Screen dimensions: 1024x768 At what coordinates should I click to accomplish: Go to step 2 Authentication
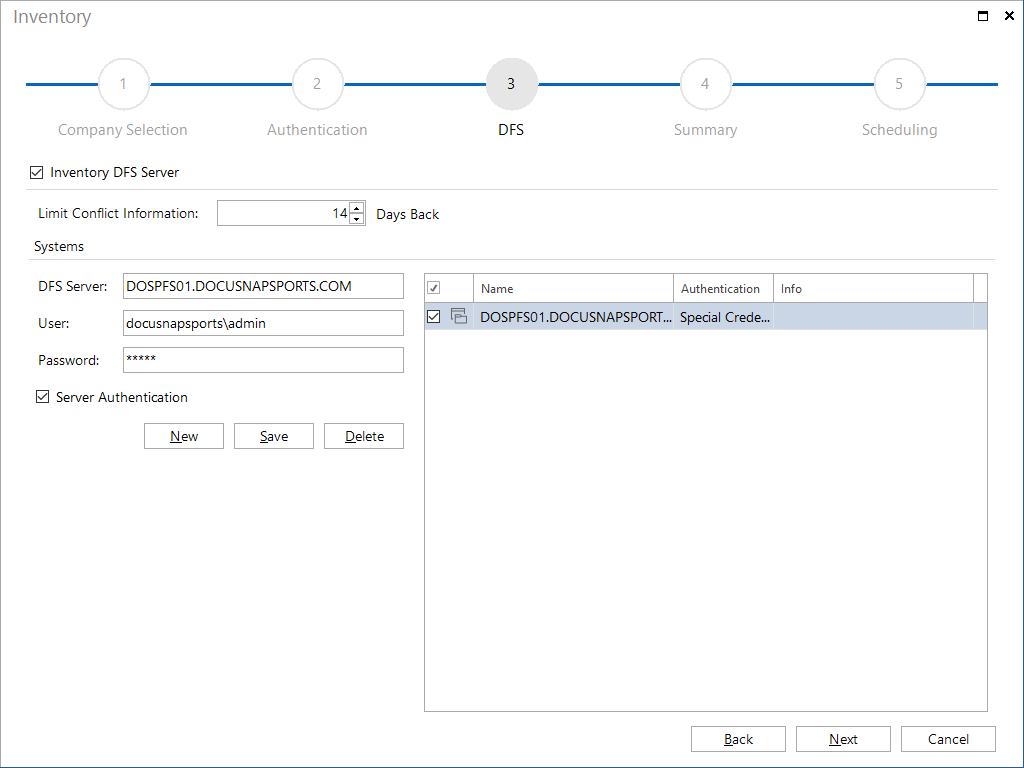(x=317, y=84)
